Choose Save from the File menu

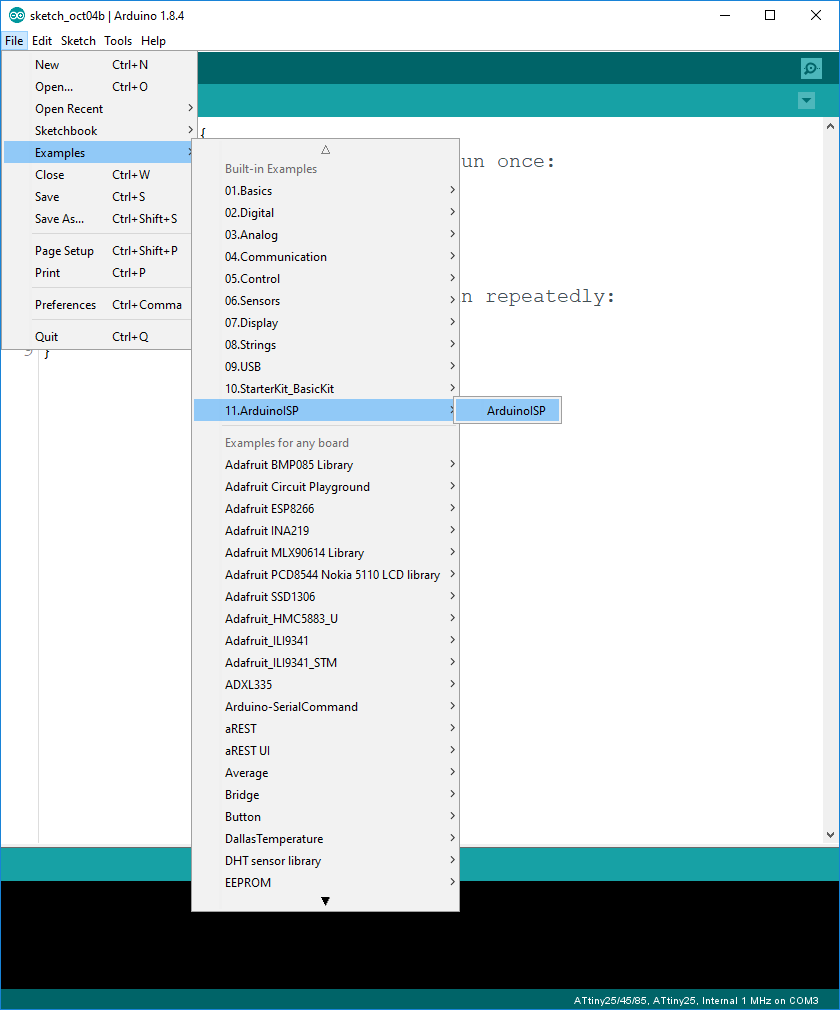pos(98,196)
